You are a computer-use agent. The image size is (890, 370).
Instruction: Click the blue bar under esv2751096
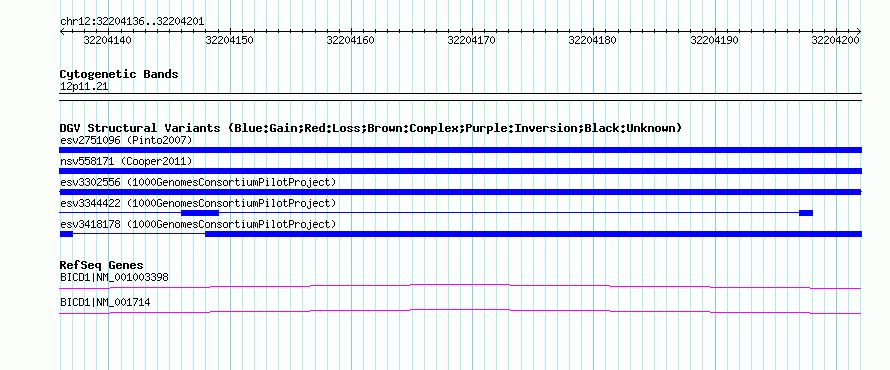[461, 150]
